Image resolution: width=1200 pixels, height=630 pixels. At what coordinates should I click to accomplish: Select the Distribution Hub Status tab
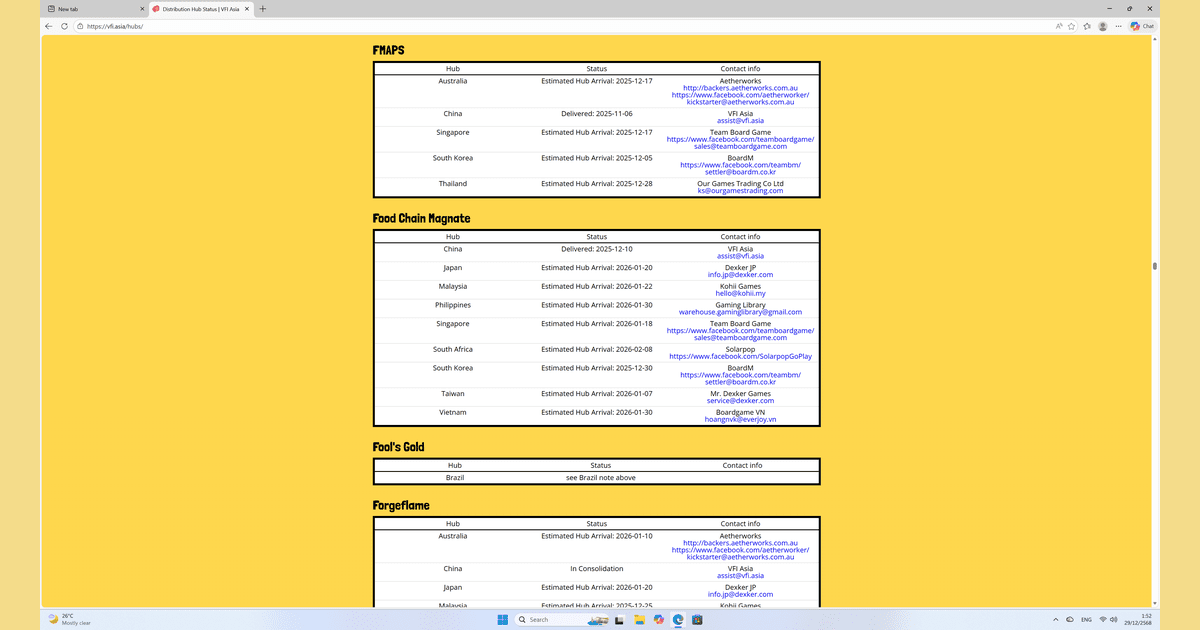[x=202, y=9]
